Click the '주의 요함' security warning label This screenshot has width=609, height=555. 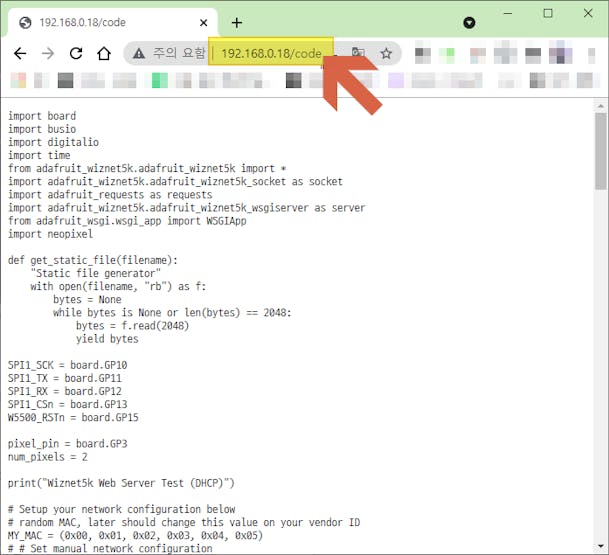[x=178, y=53]
